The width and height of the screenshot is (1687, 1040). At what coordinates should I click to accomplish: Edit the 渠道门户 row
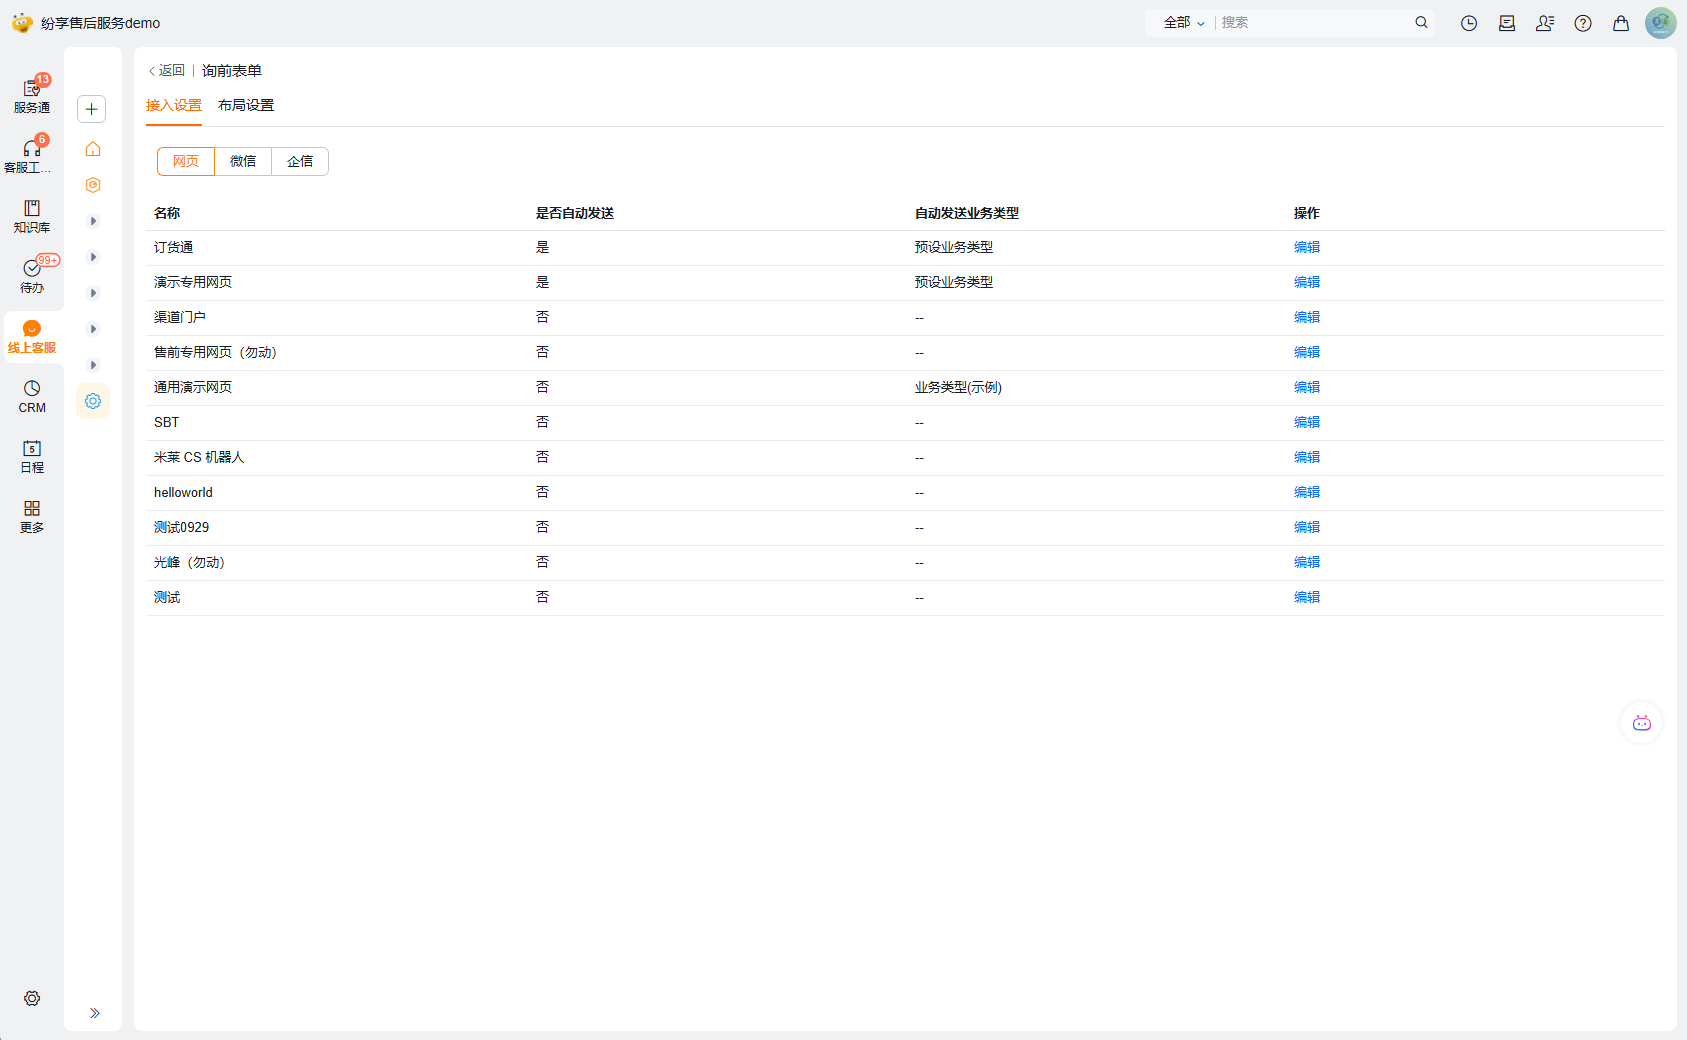[1307, 318]
